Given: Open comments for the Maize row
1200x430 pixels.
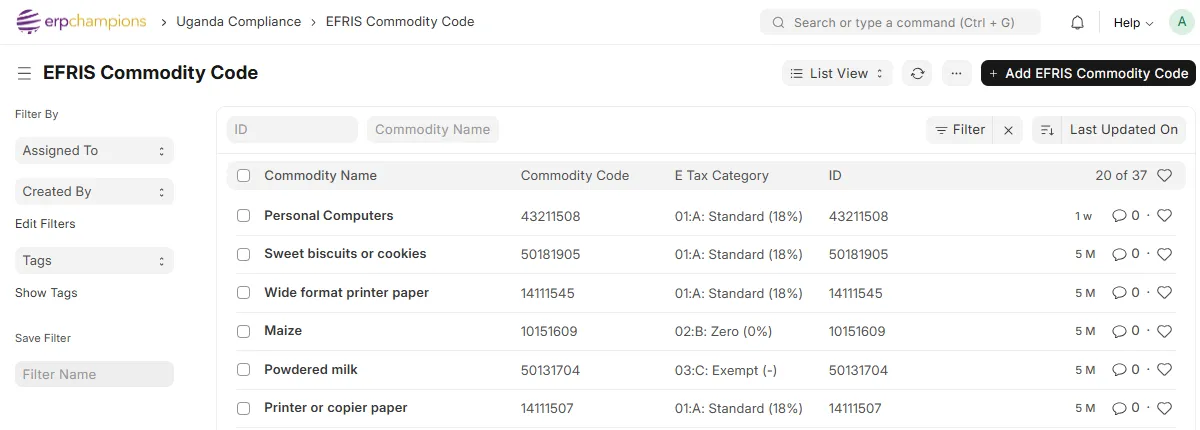Looking at the screenshot, I should [x=1126, y=331].
